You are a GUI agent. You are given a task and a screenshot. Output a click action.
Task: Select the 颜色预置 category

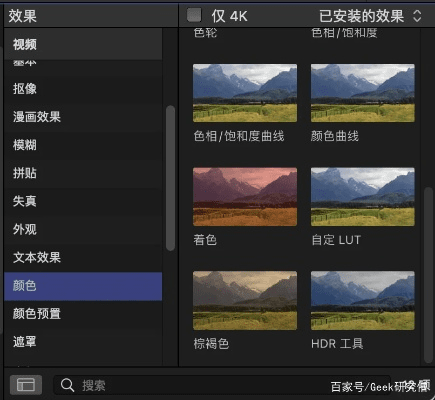click(x=83, y=314)
